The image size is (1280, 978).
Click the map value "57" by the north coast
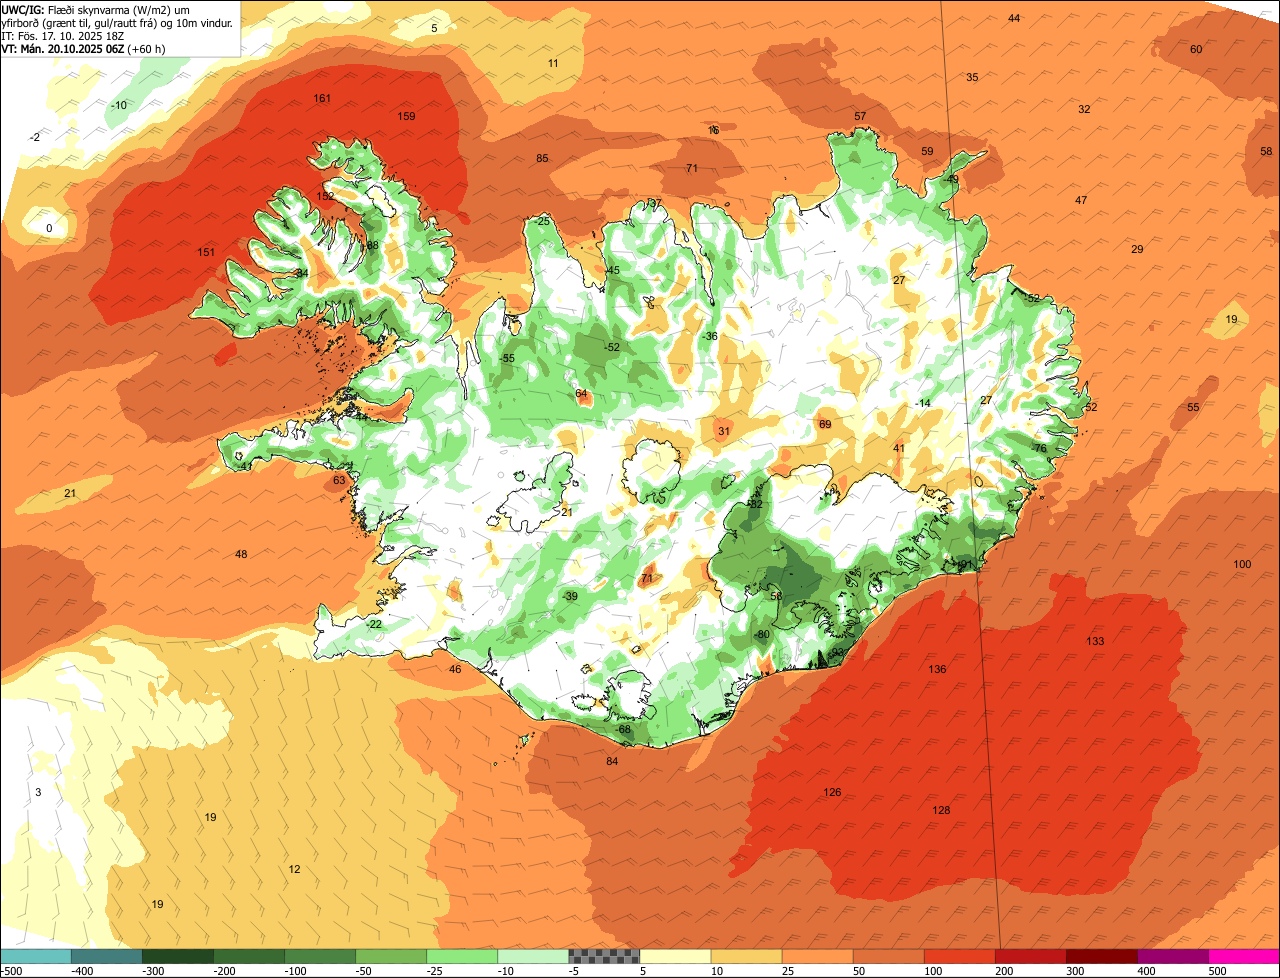860,116
